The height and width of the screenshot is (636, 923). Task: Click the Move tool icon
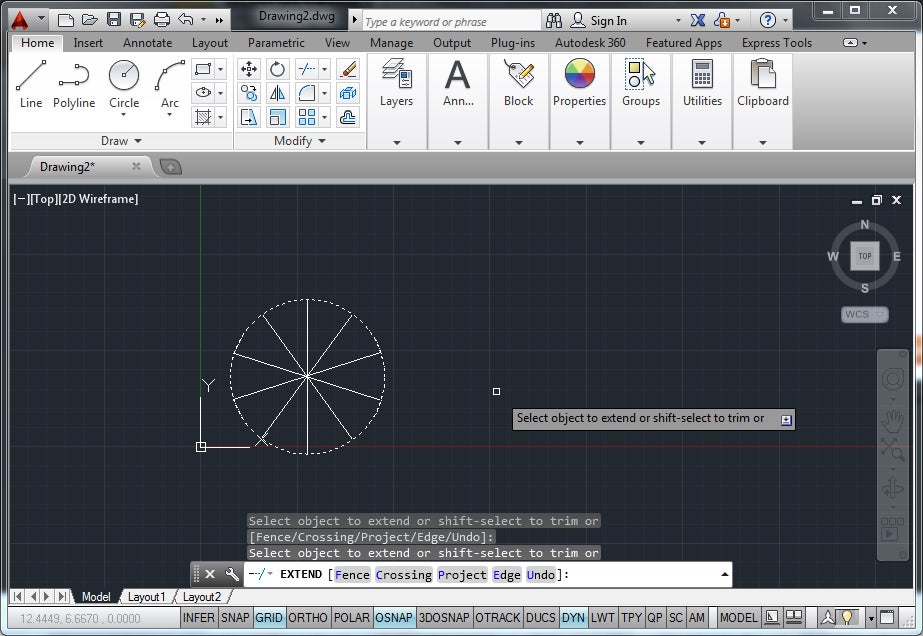tap(249, 69)
